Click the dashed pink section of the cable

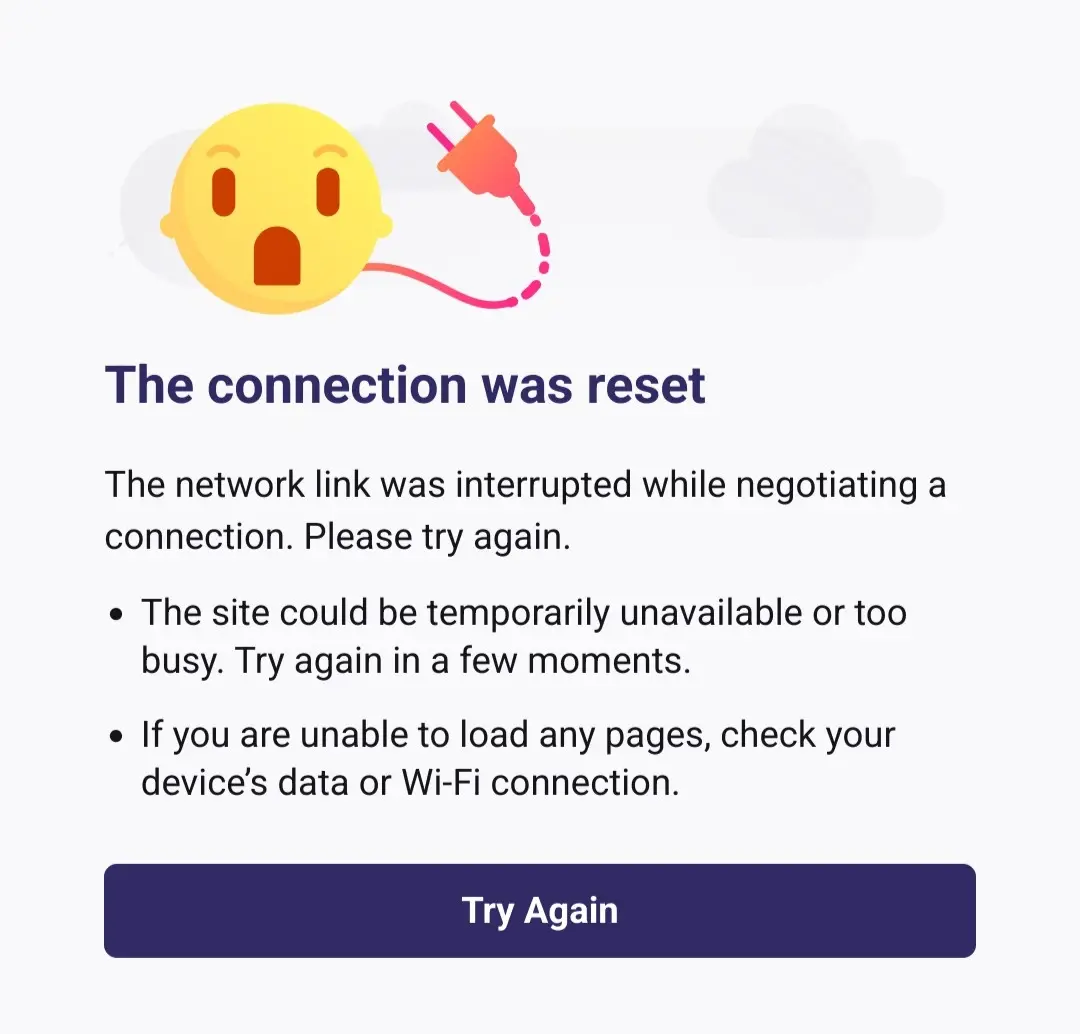(x=534, y=262)
